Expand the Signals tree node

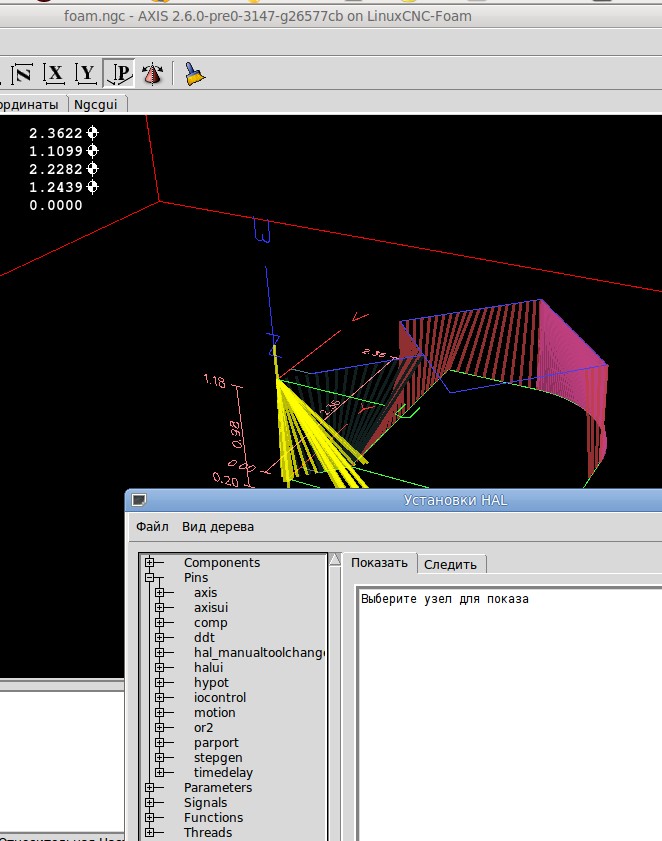click(150, 803)
